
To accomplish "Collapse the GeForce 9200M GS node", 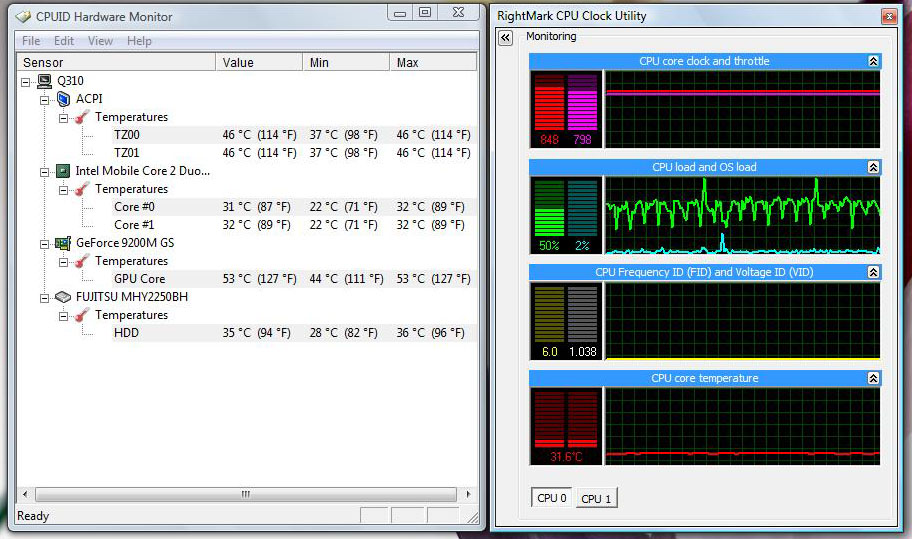I will 44,244.
